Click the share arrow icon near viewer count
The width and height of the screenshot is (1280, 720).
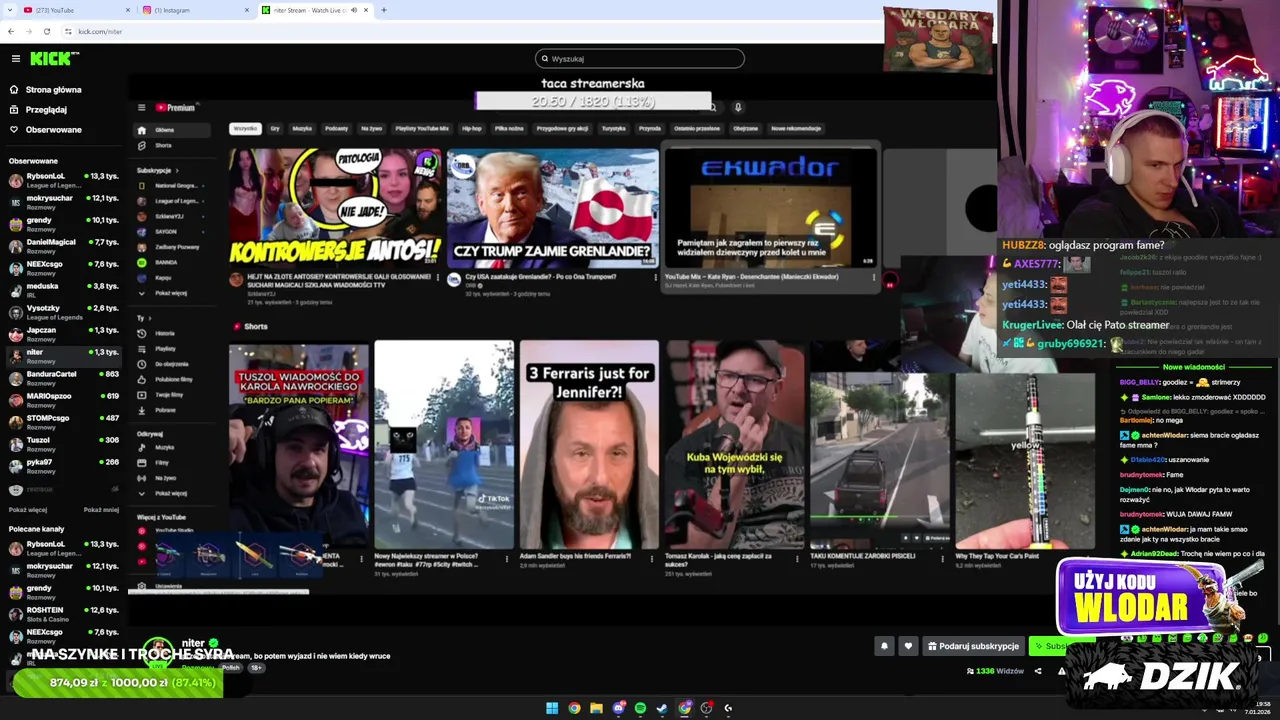coord(1038,671)
